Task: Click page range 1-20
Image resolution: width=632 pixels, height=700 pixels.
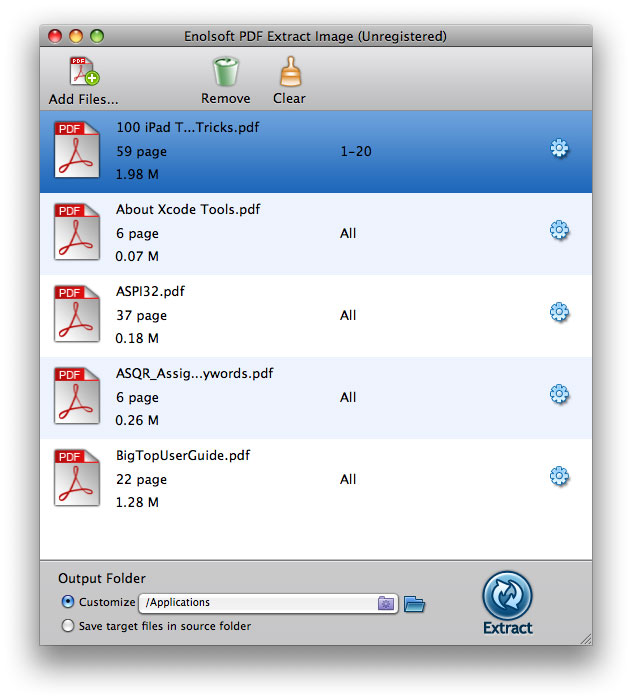Action: tap(356, 151)
